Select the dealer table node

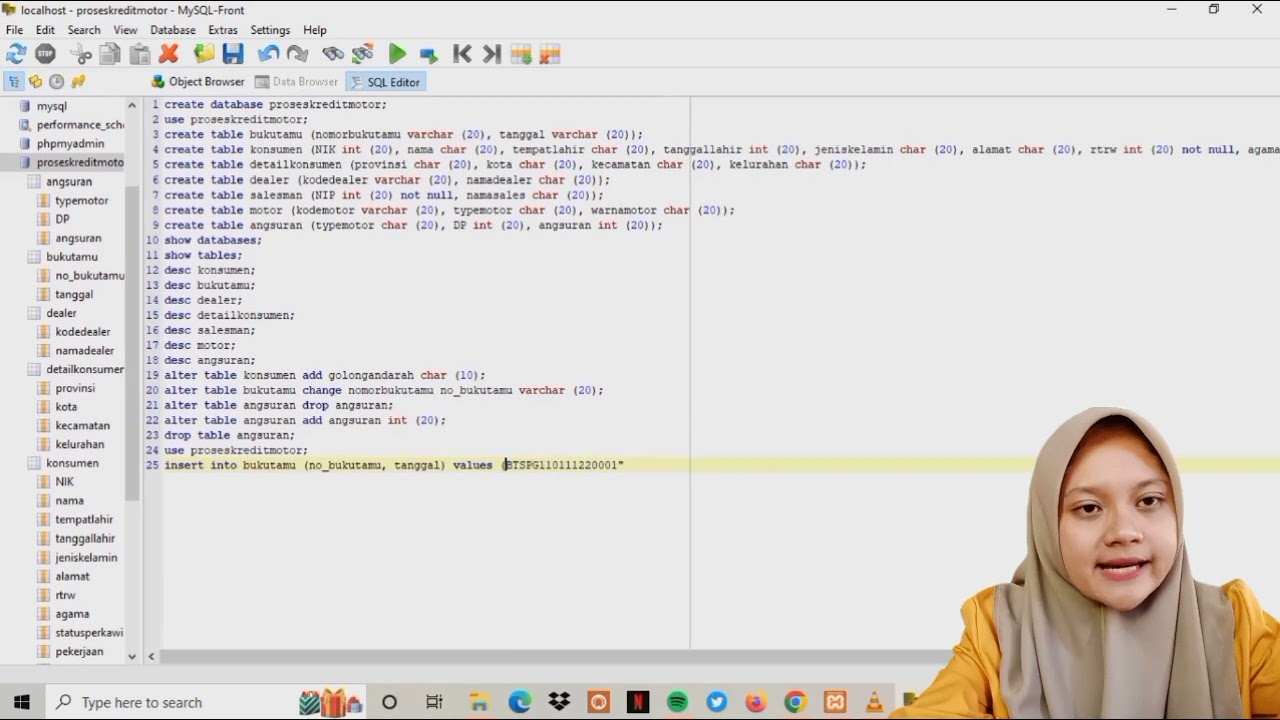(x=61, y=313)
